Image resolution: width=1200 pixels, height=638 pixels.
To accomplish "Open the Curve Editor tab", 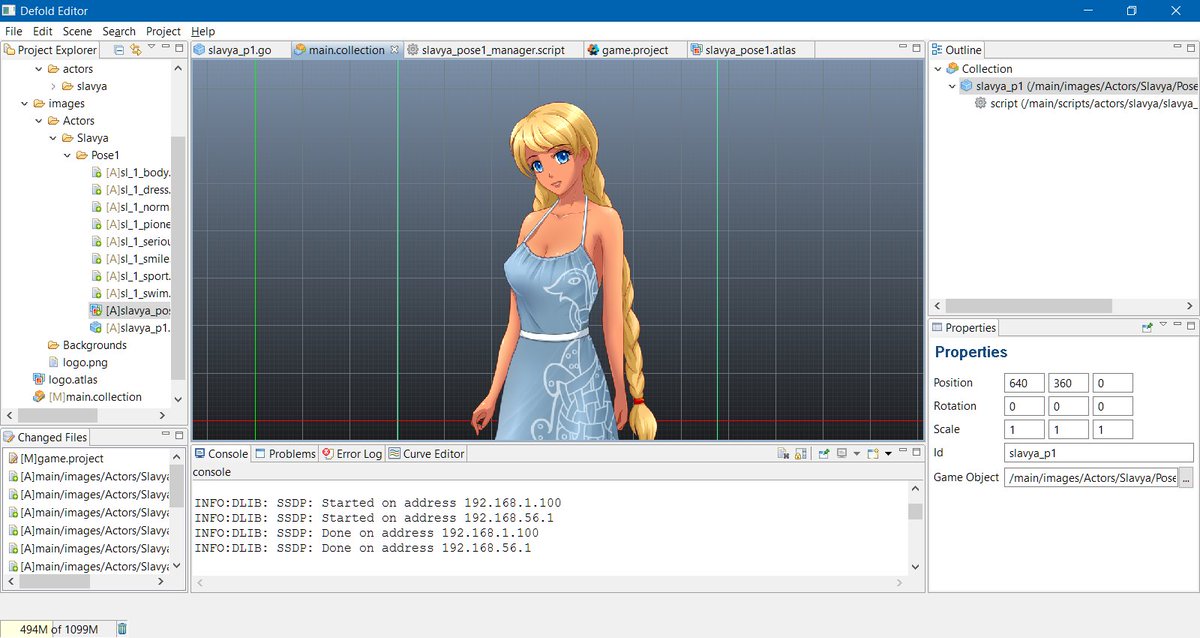I will pyautogui.click(x=427, y=454).
